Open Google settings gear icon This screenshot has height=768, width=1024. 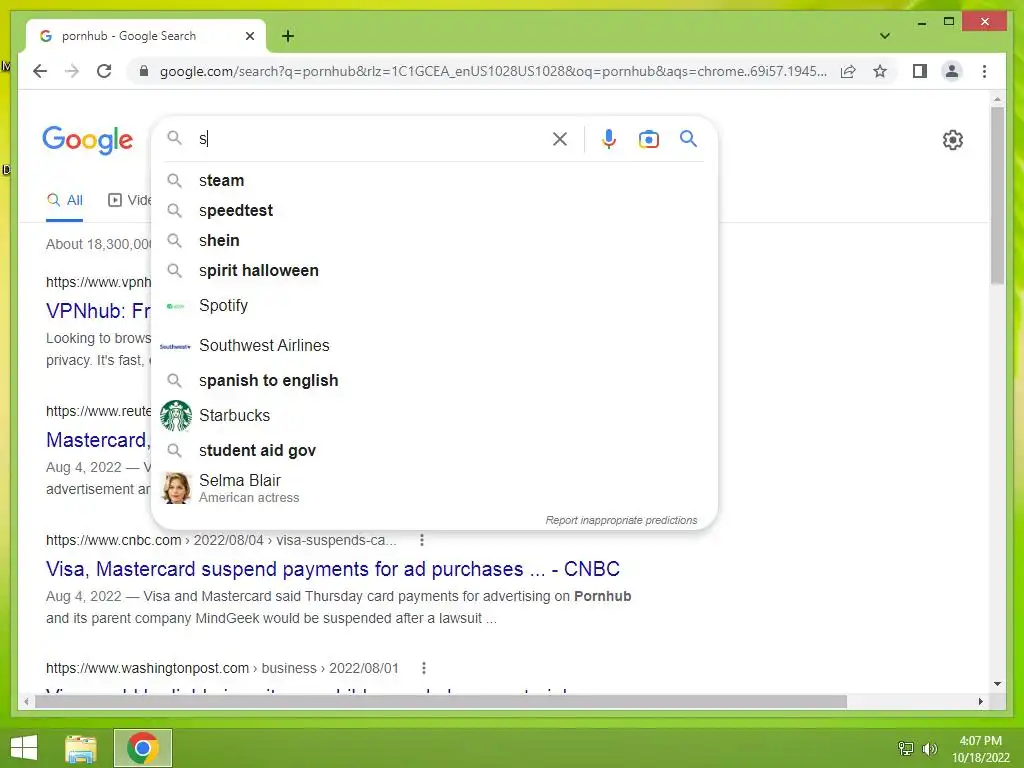point(952,140)
